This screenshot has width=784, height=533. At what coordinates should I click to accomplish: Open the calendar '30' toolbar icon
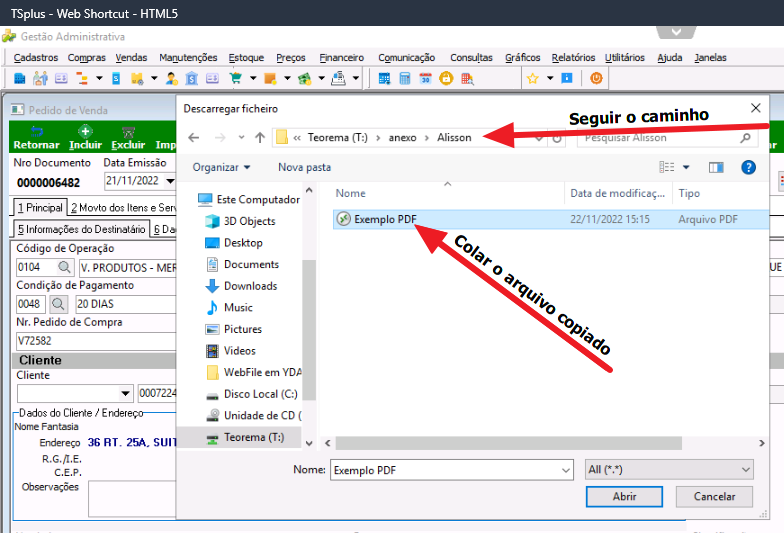point(426,78)
